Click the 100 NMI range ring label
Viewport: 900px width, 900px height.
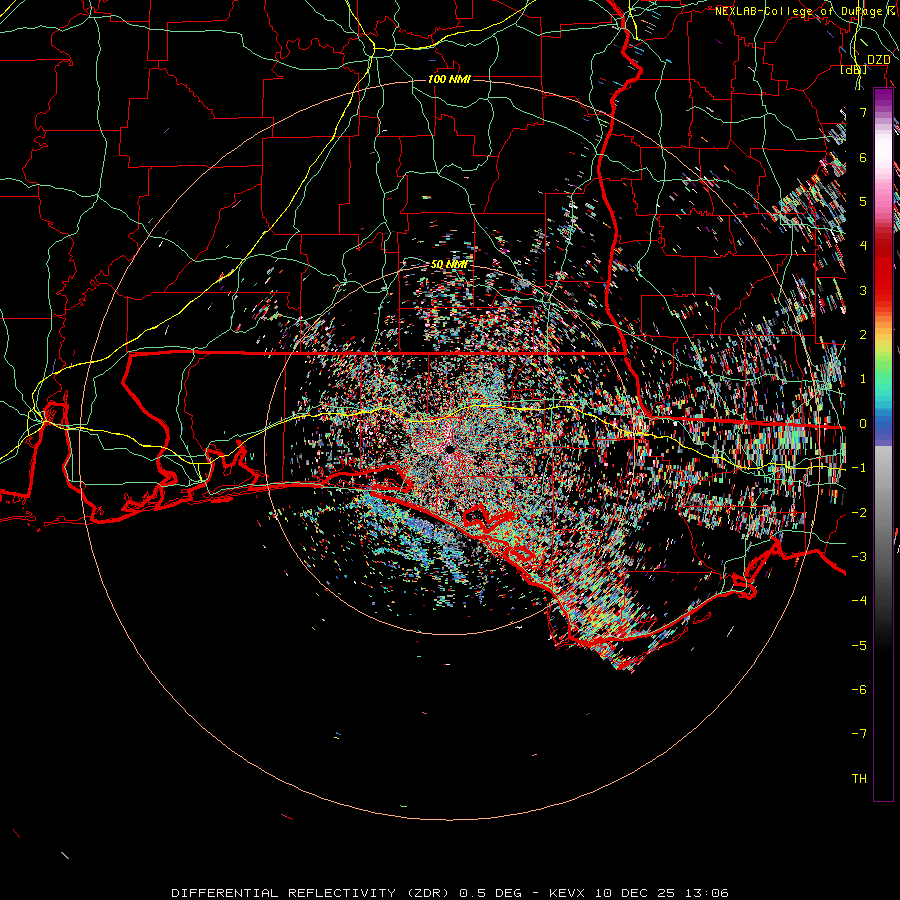(x=449, y=79)
